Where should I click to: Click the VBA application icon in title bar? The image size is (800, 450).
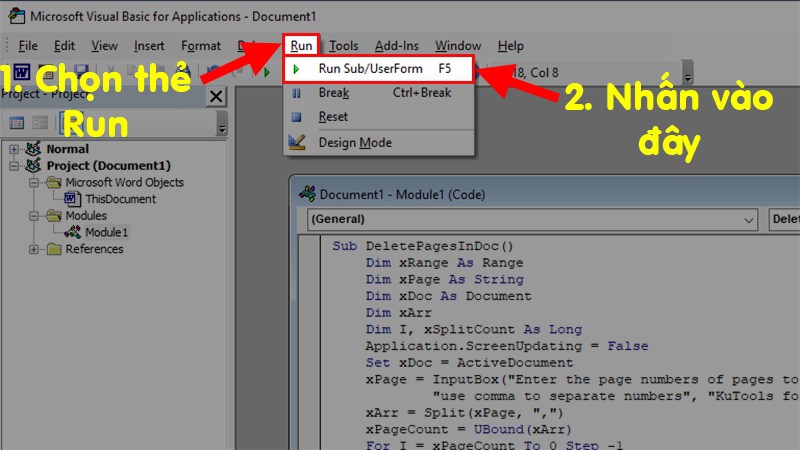pyautogui.click(x=16, y=16)
